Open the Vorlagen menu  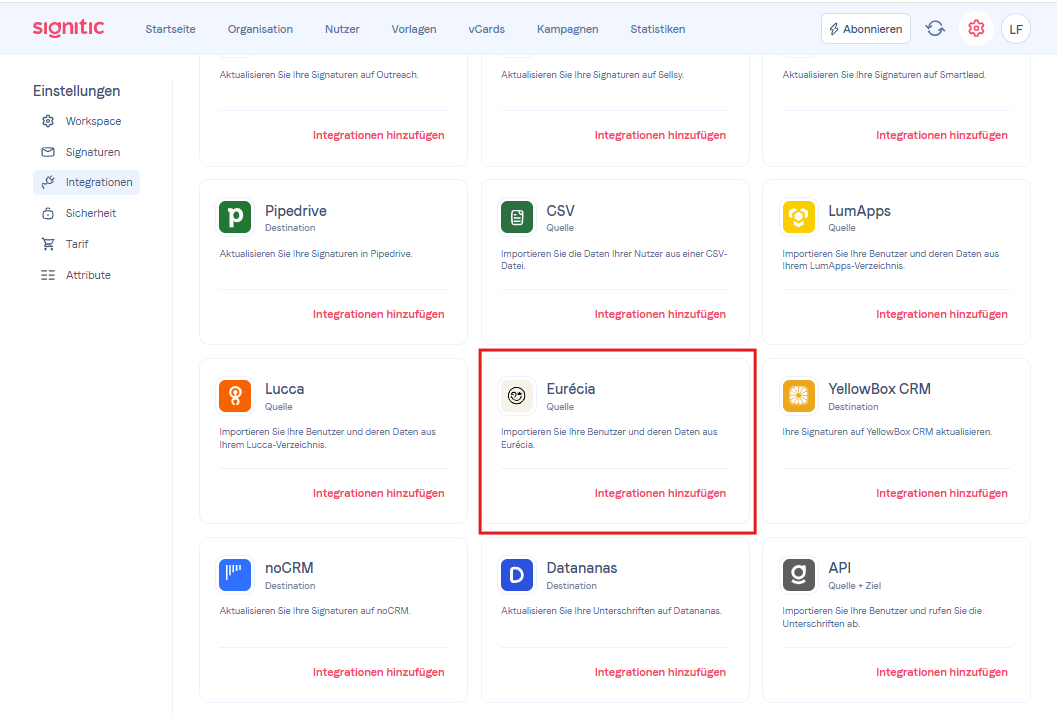[x=414, y=29]
